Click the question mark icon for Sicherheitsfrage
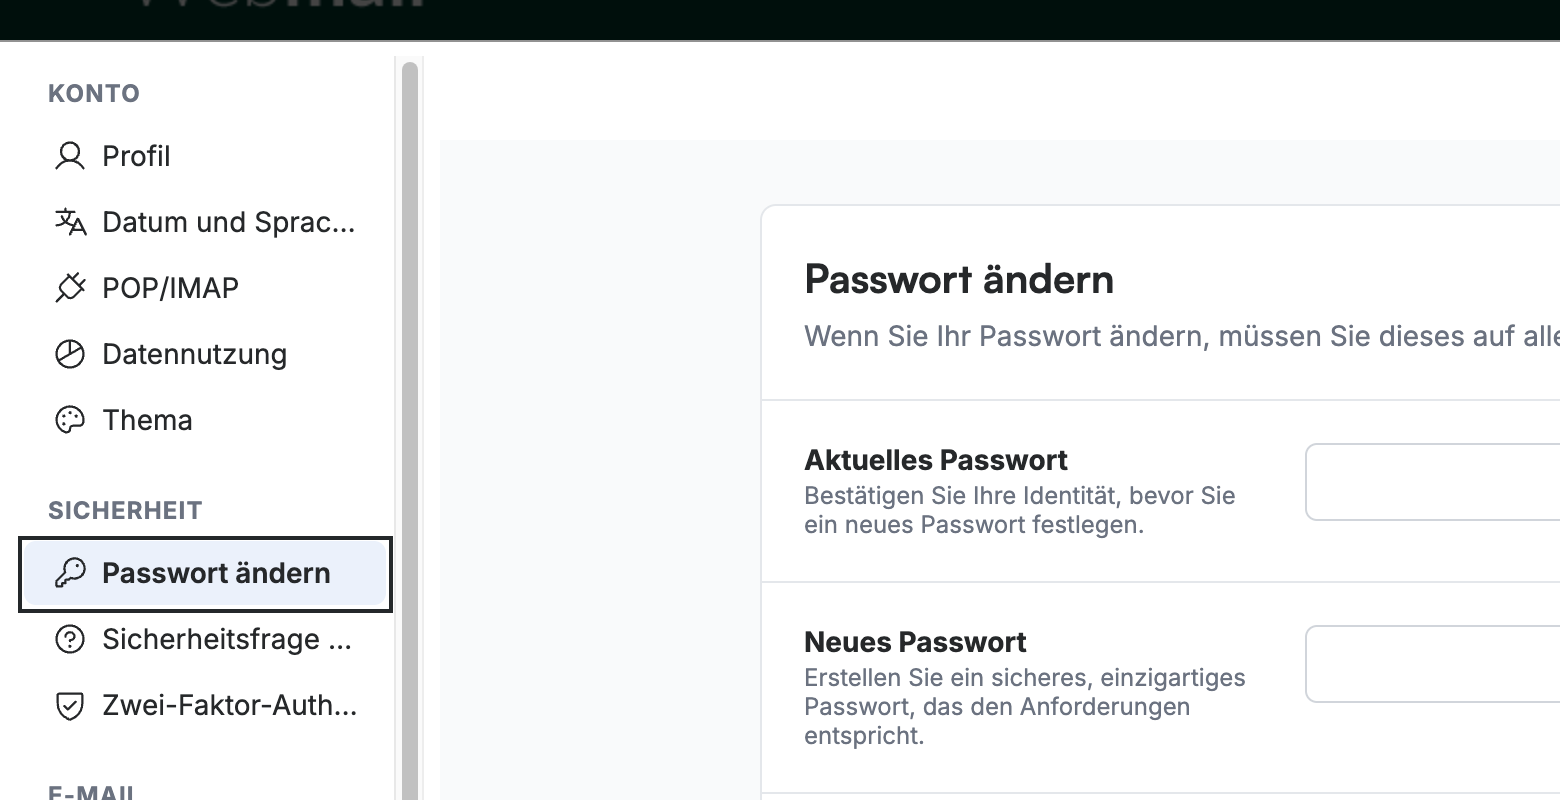Viewport: 1560px width, 800px height. click(70, 639)
